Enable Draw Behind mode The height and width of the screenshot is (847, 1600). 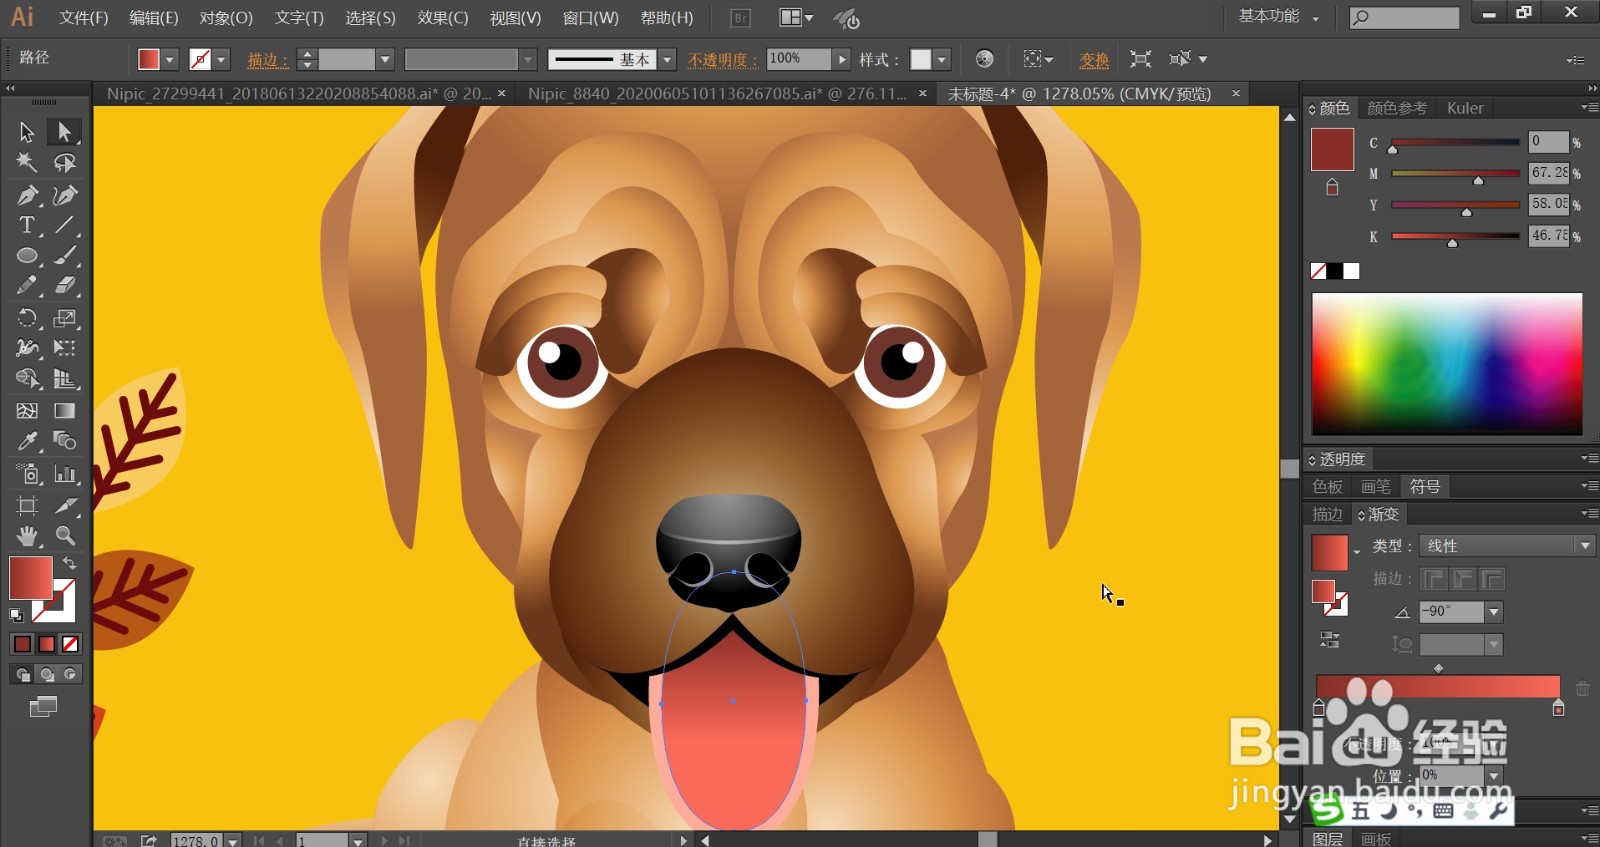point(46,674)
